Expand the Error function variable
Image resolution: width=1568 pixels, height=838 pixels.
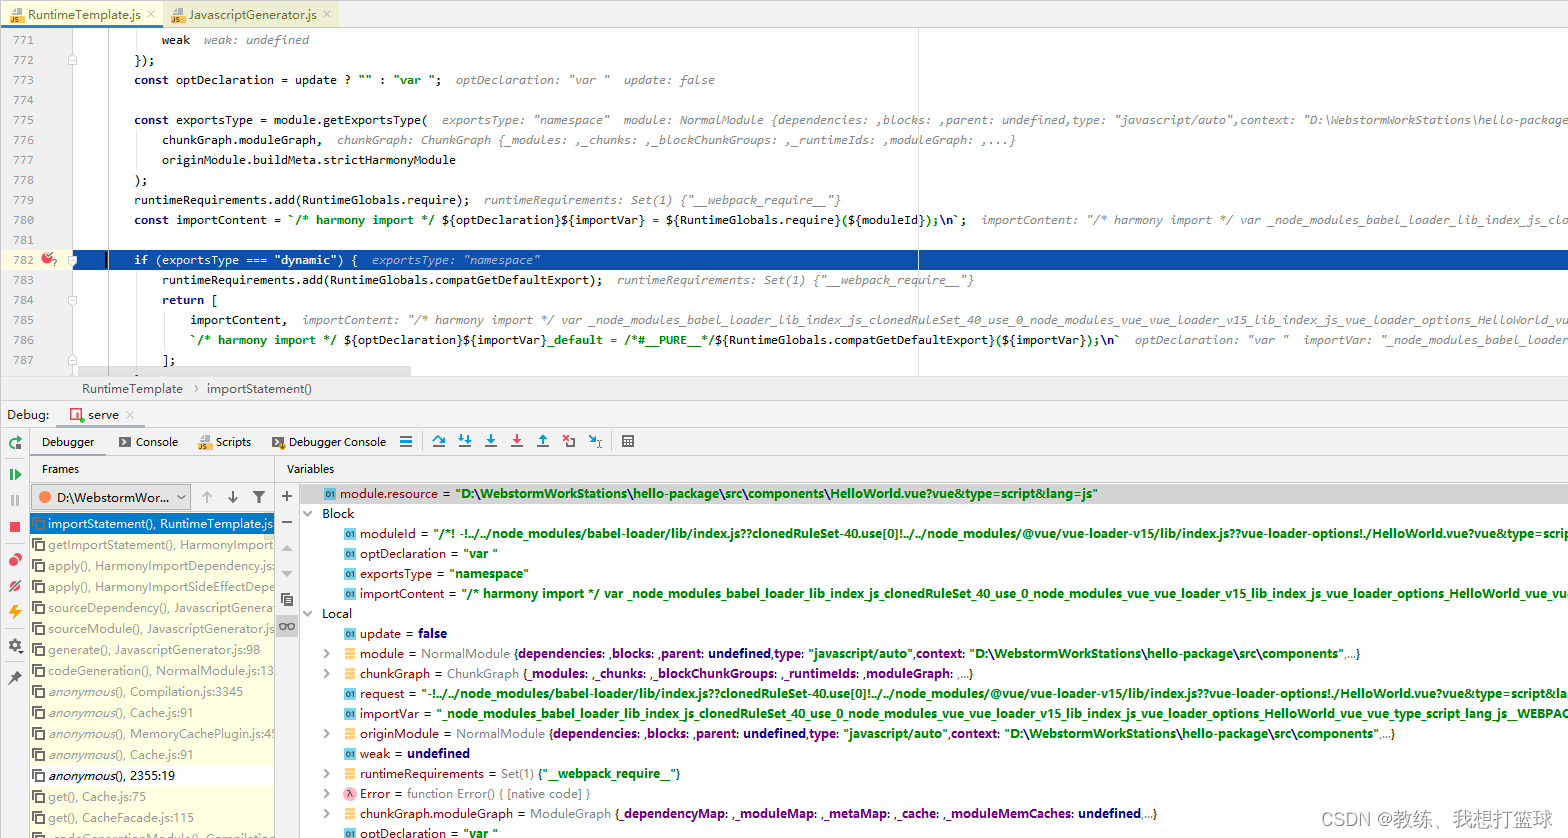(x=327, y=794)
